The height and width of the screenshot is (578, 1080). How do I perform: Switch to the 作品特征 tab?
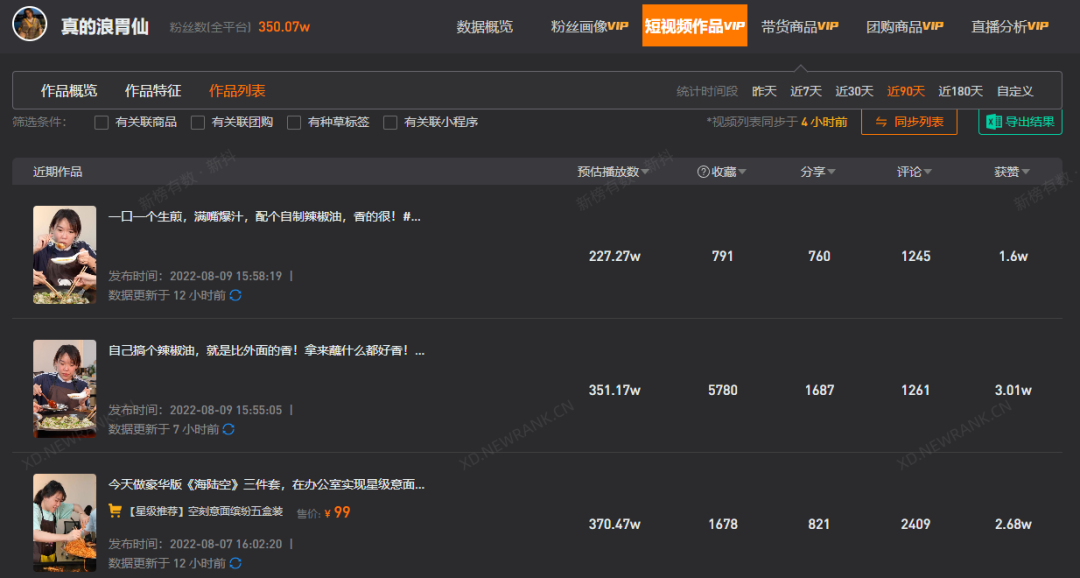click(x=153, y=91)
